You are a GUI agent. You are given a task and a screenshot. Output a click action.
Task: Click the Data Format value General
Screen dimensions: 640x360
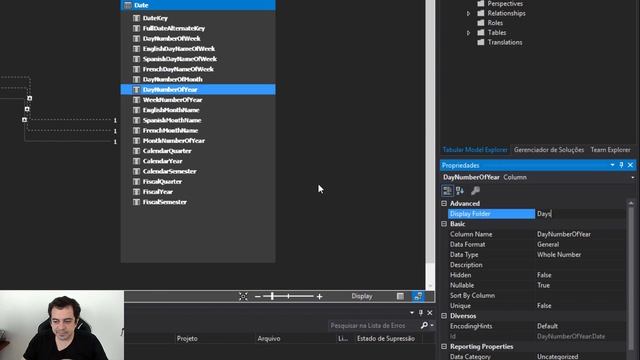(548, 244)
